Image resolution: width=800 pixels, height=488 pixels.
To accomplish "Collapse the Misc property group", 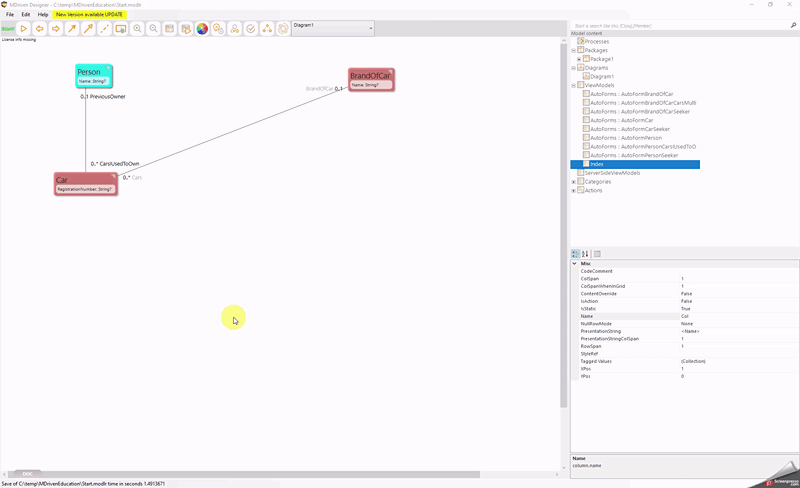I will point(575,264).
